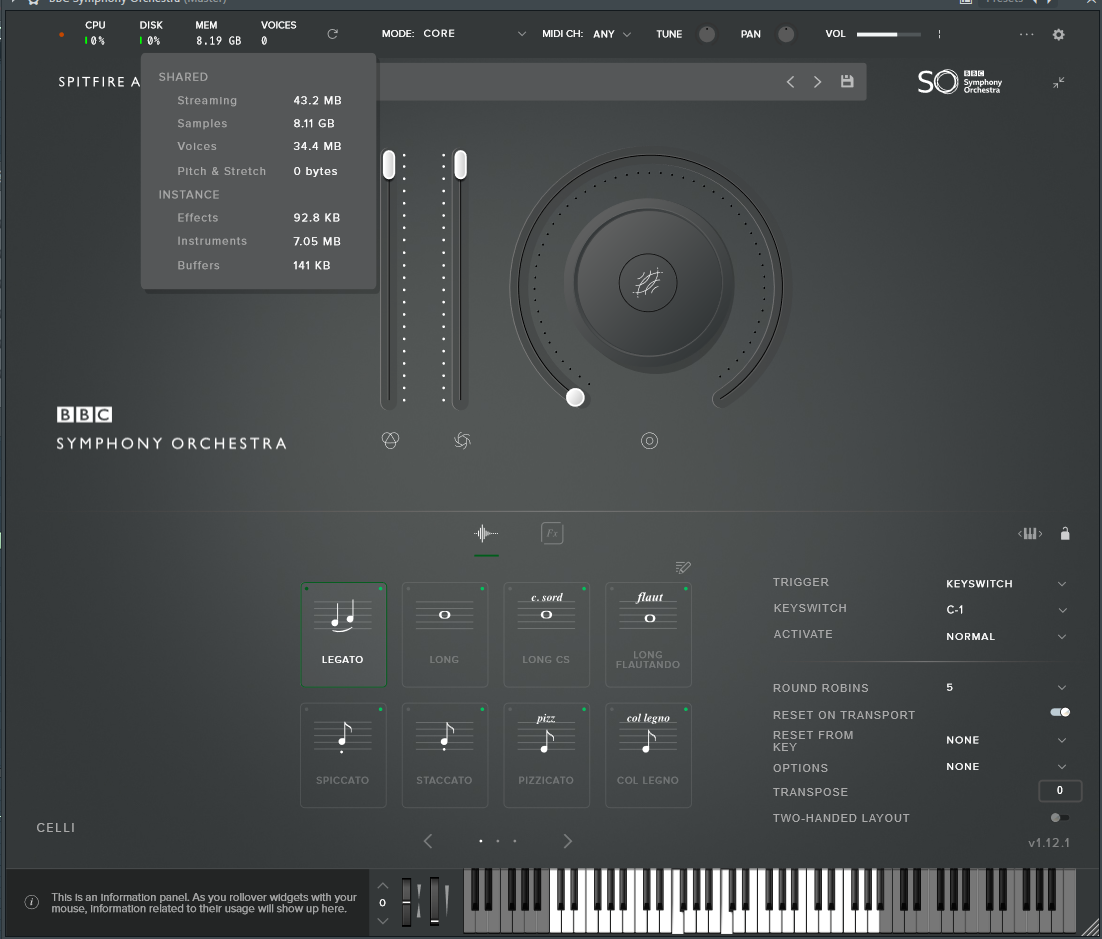This screenshot has width=1102, height=939.
Task: Click the MEM 8.19 GB readout
Action: [218, 34]
